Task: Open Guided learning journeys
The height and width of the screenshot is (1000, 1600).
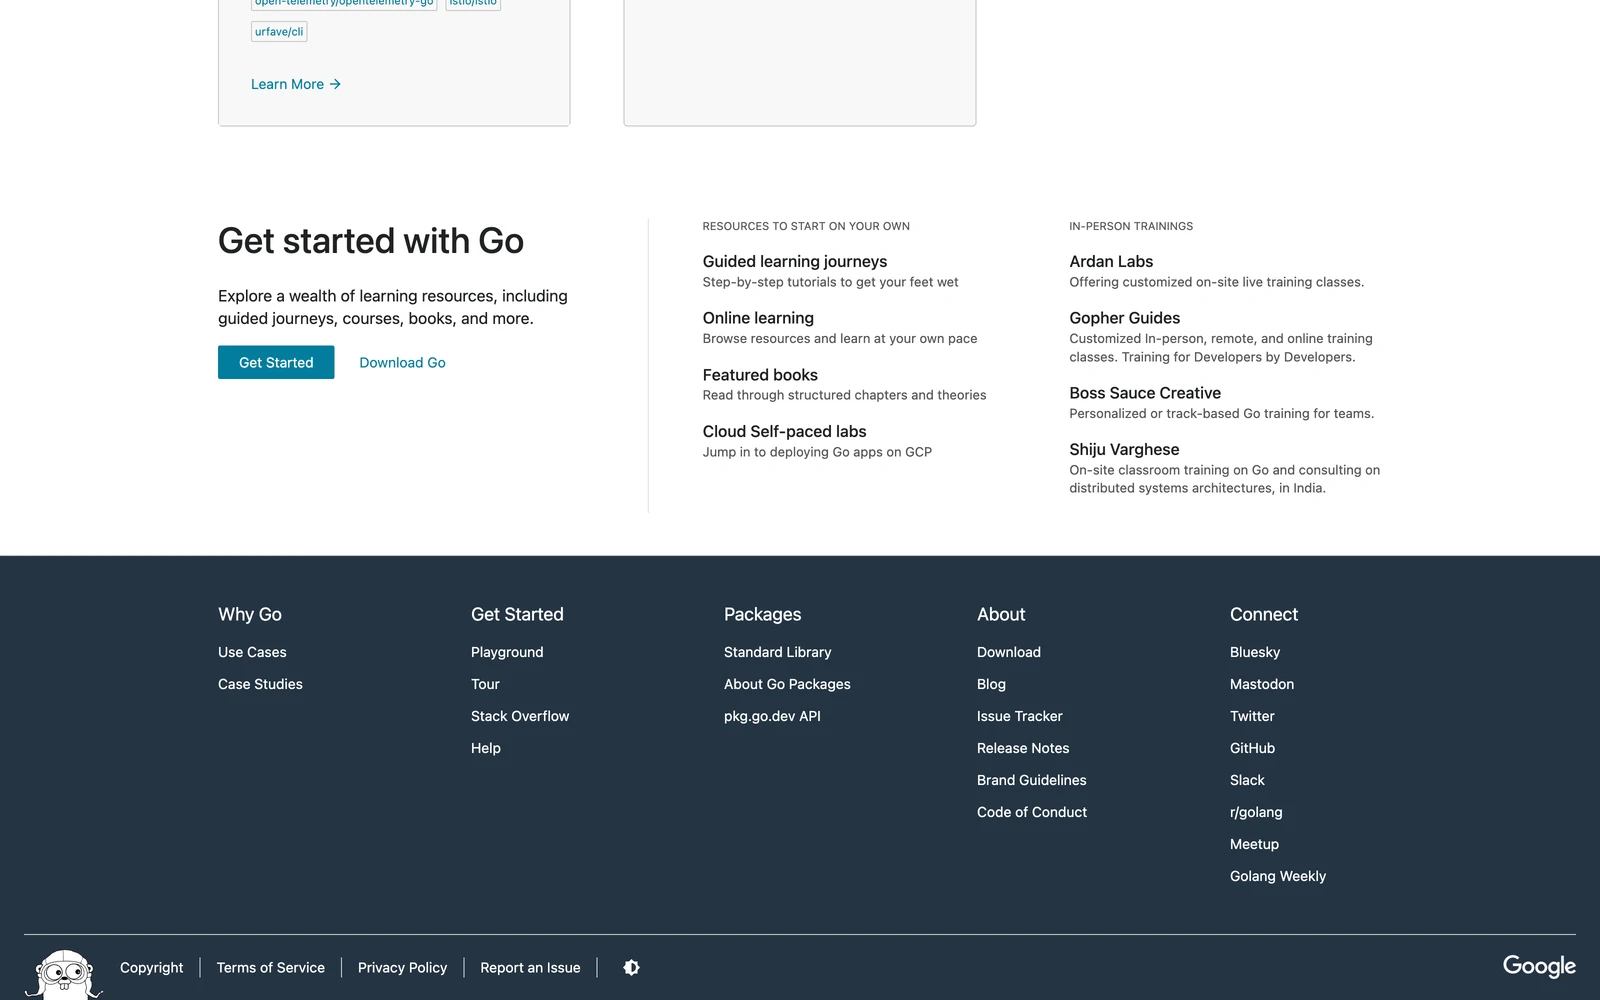Action: [795, 261]
